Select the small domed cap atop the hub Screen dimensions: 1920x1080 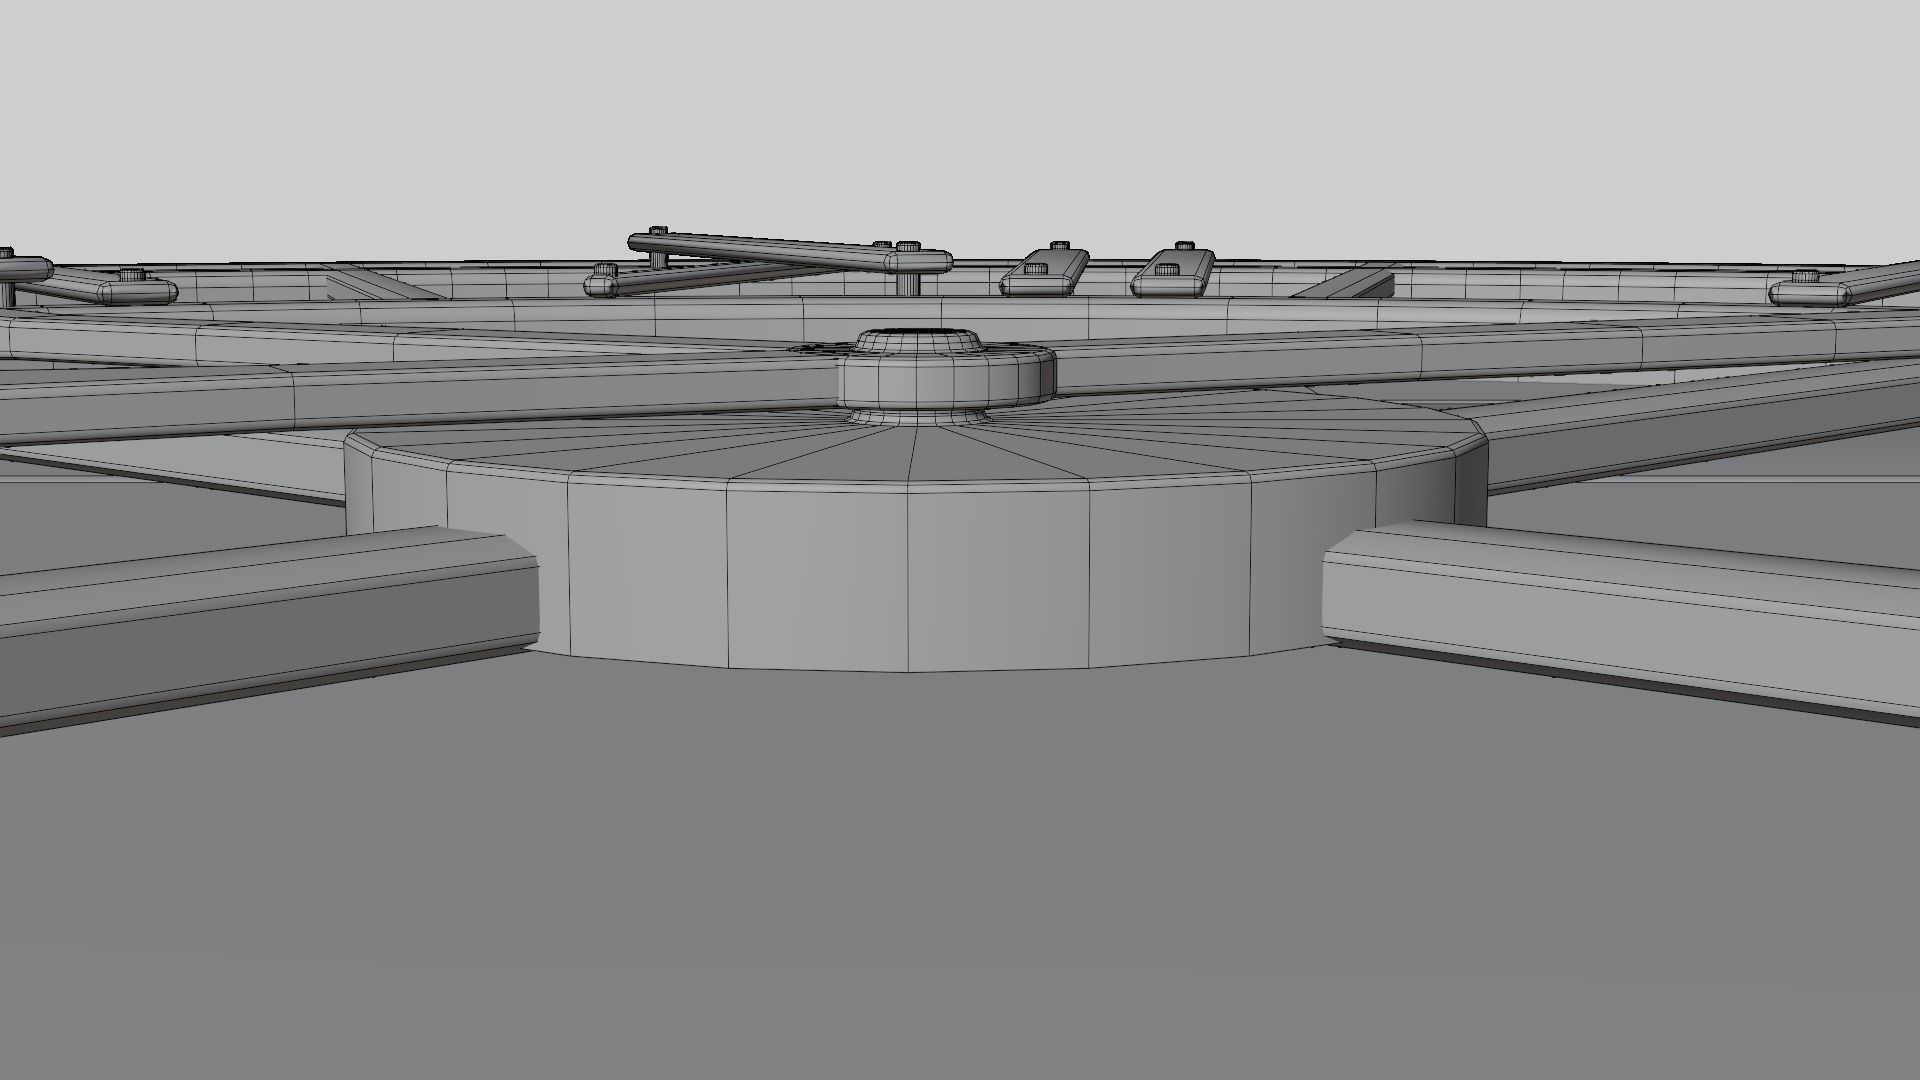[x=918, y=342]
